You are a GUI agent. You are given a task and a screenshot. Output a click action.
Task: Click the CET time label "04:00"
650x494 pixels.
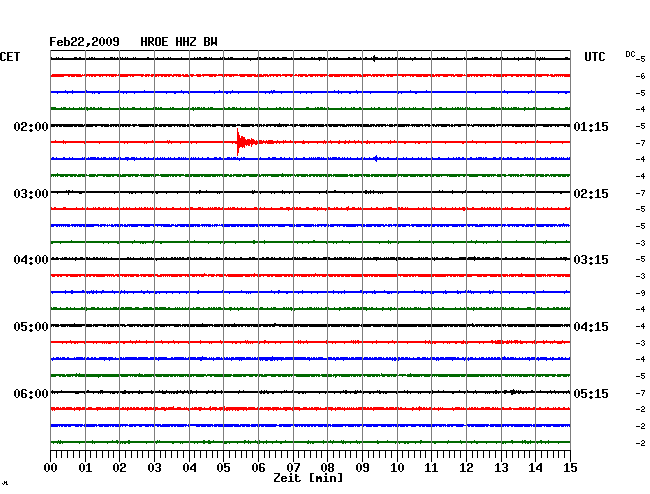[31, 260]
